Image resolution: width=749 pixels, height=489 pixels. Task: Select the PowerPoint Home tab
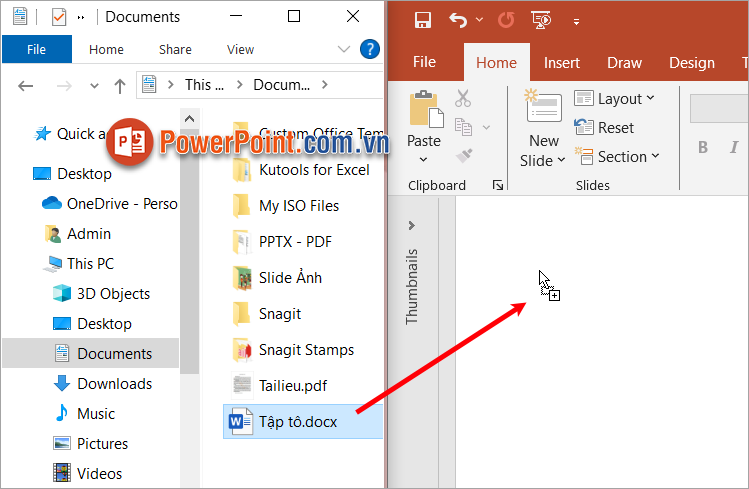click(496, 63)
